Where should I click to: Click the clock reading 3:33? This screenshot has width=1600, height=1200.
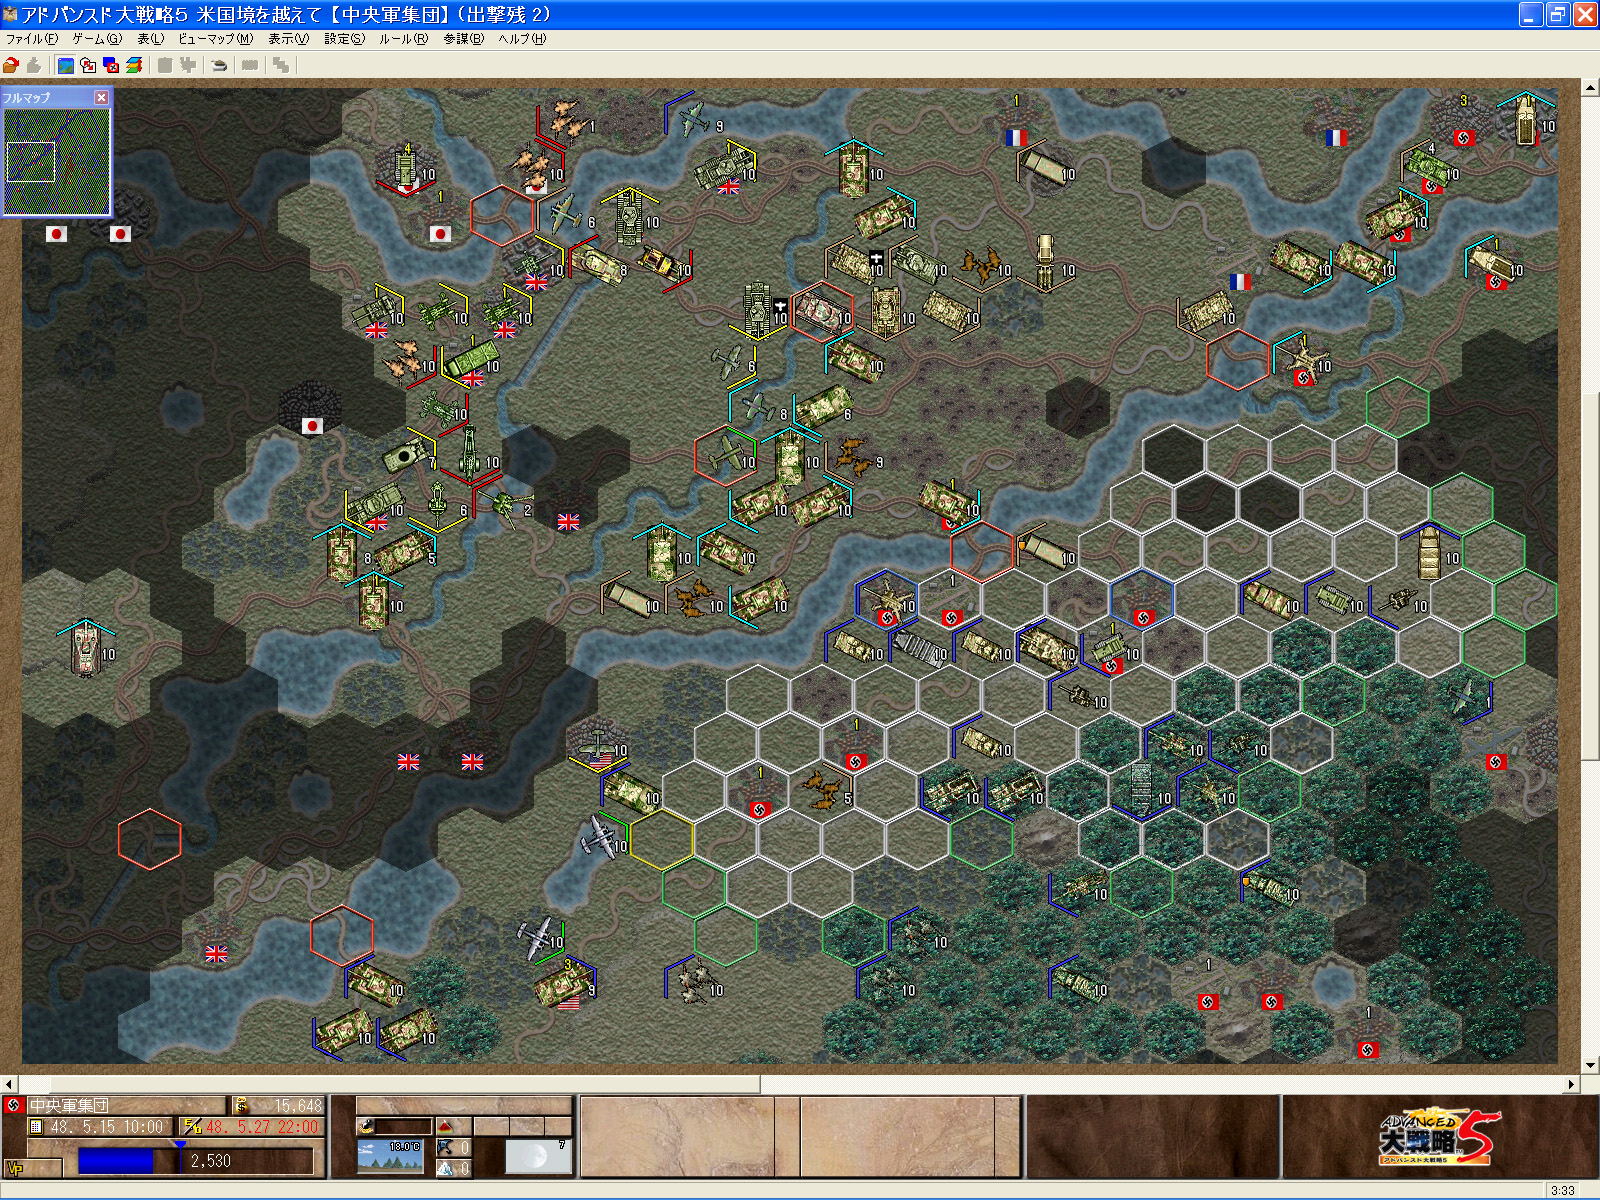click(1562, 1190)
